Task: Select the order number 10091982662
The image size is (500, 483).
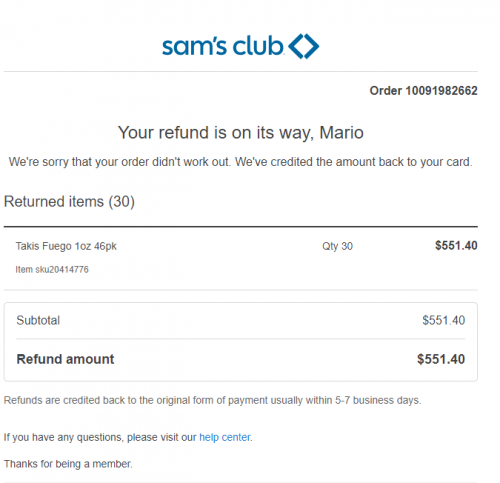Action: click(x=441, y=91)
